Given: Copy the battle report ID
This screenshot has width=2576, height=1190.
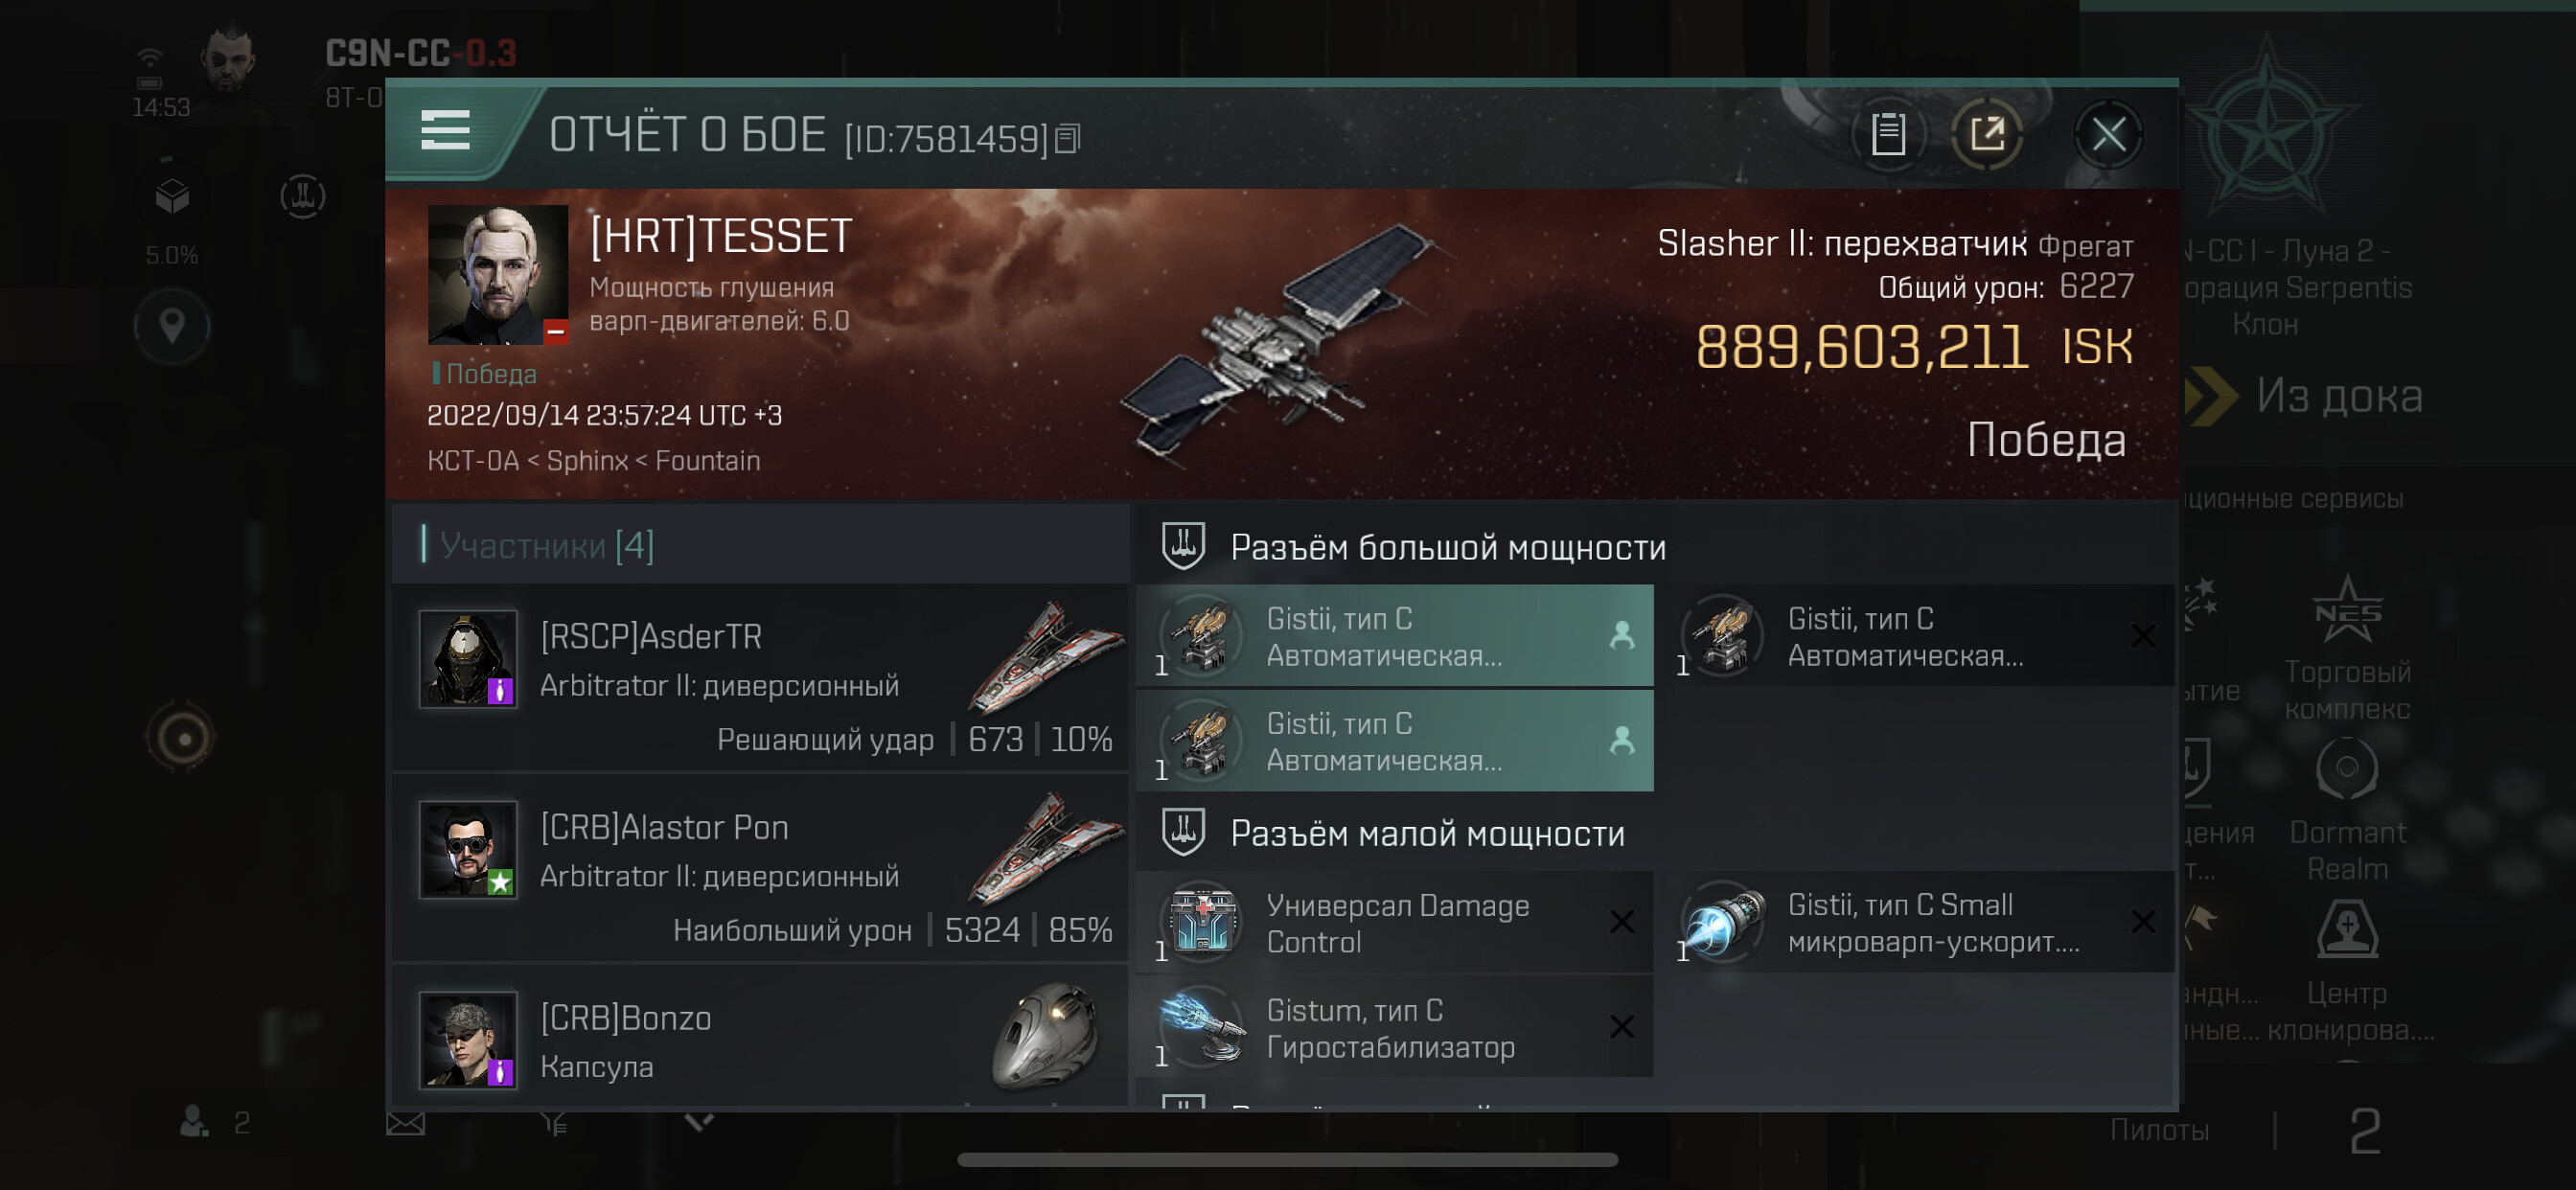Looking at the screenshot, I should coord(1067,139).
